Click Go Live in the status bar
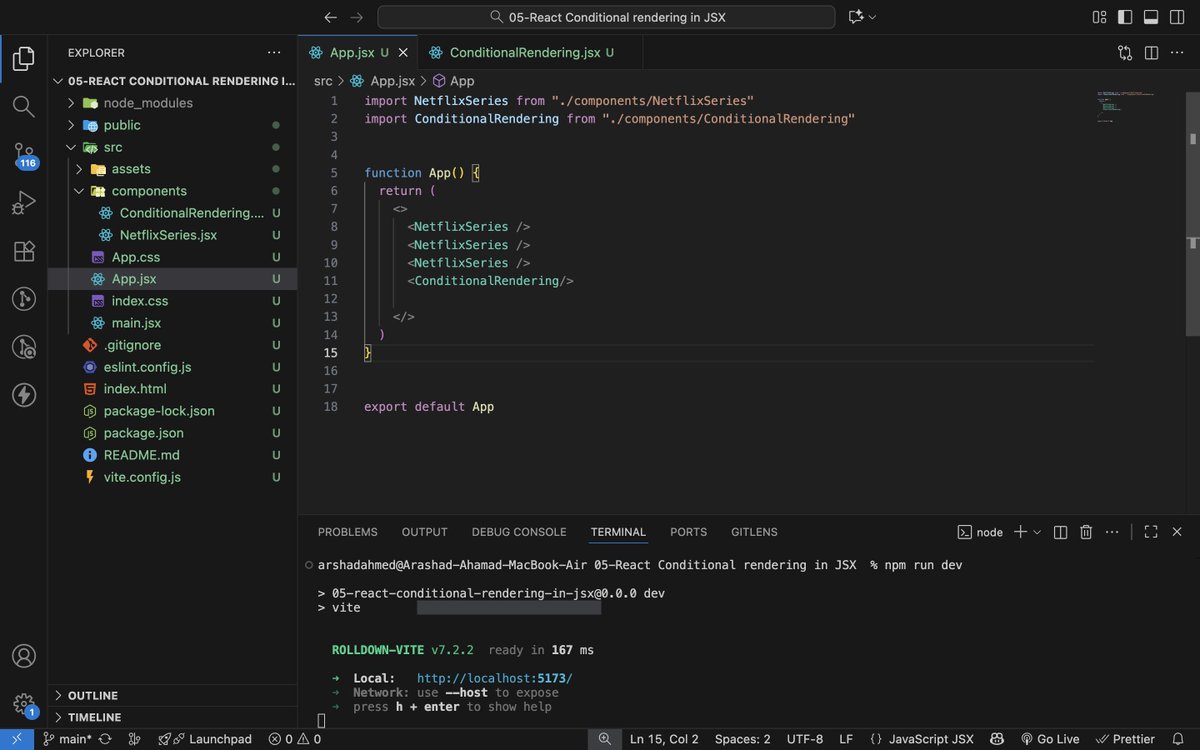This screenshot has height=750, width=1200. (1050, 738)
